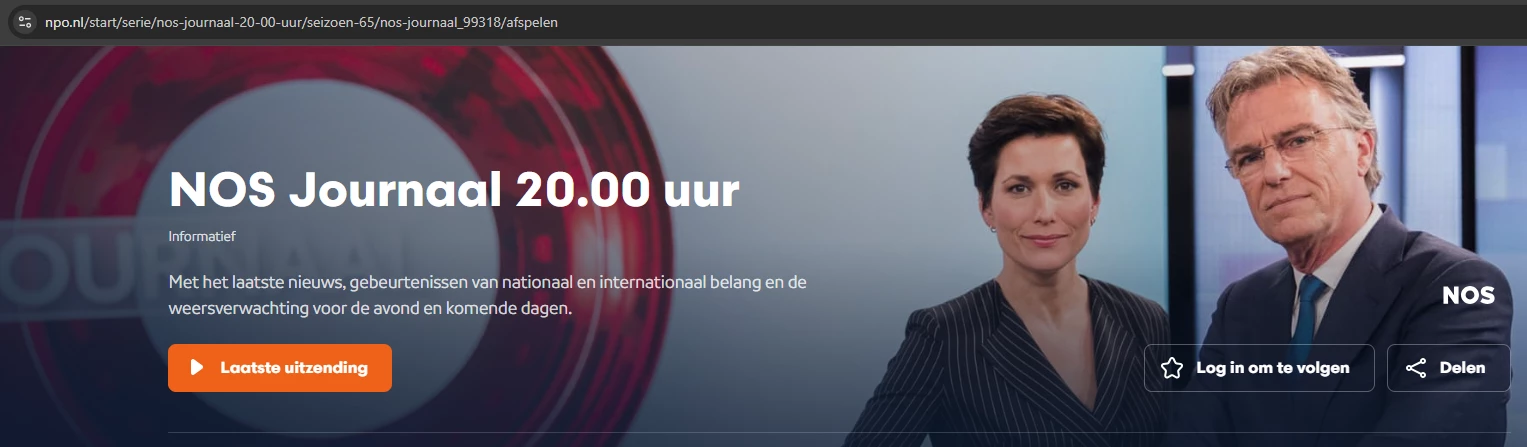Click the word afspelen in the URL
Viewport: 1527px width, 447px height.
click(530, 22)
